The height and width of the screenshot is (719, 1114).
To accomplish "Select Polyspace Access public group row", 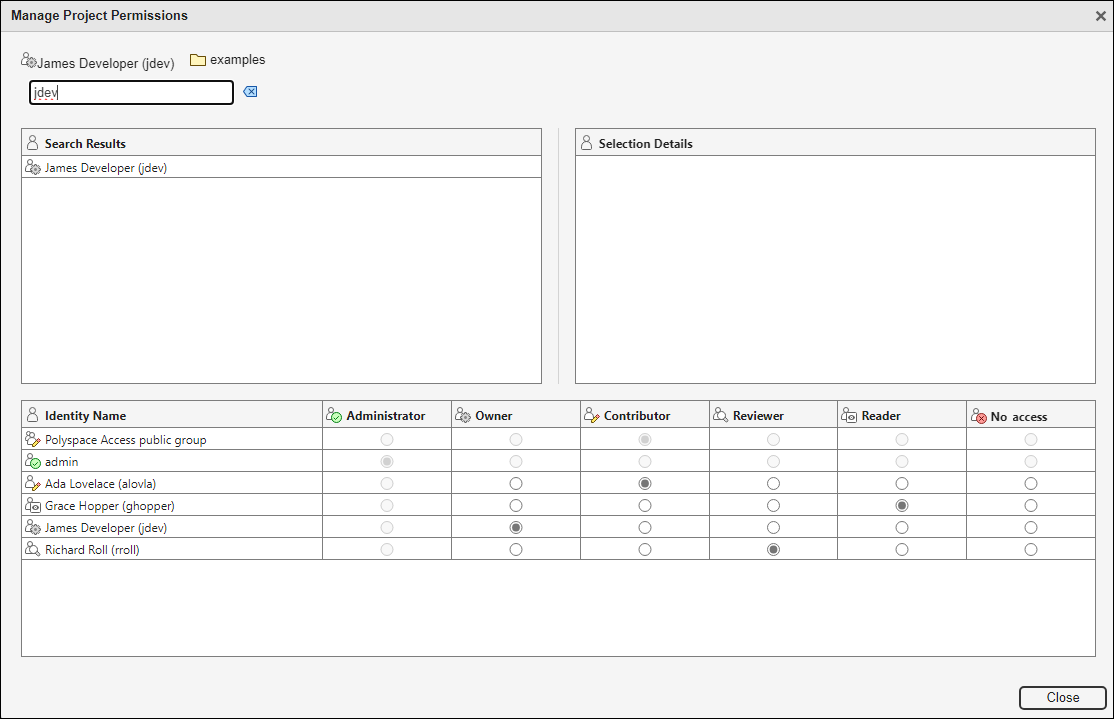I will pos(125,440).
